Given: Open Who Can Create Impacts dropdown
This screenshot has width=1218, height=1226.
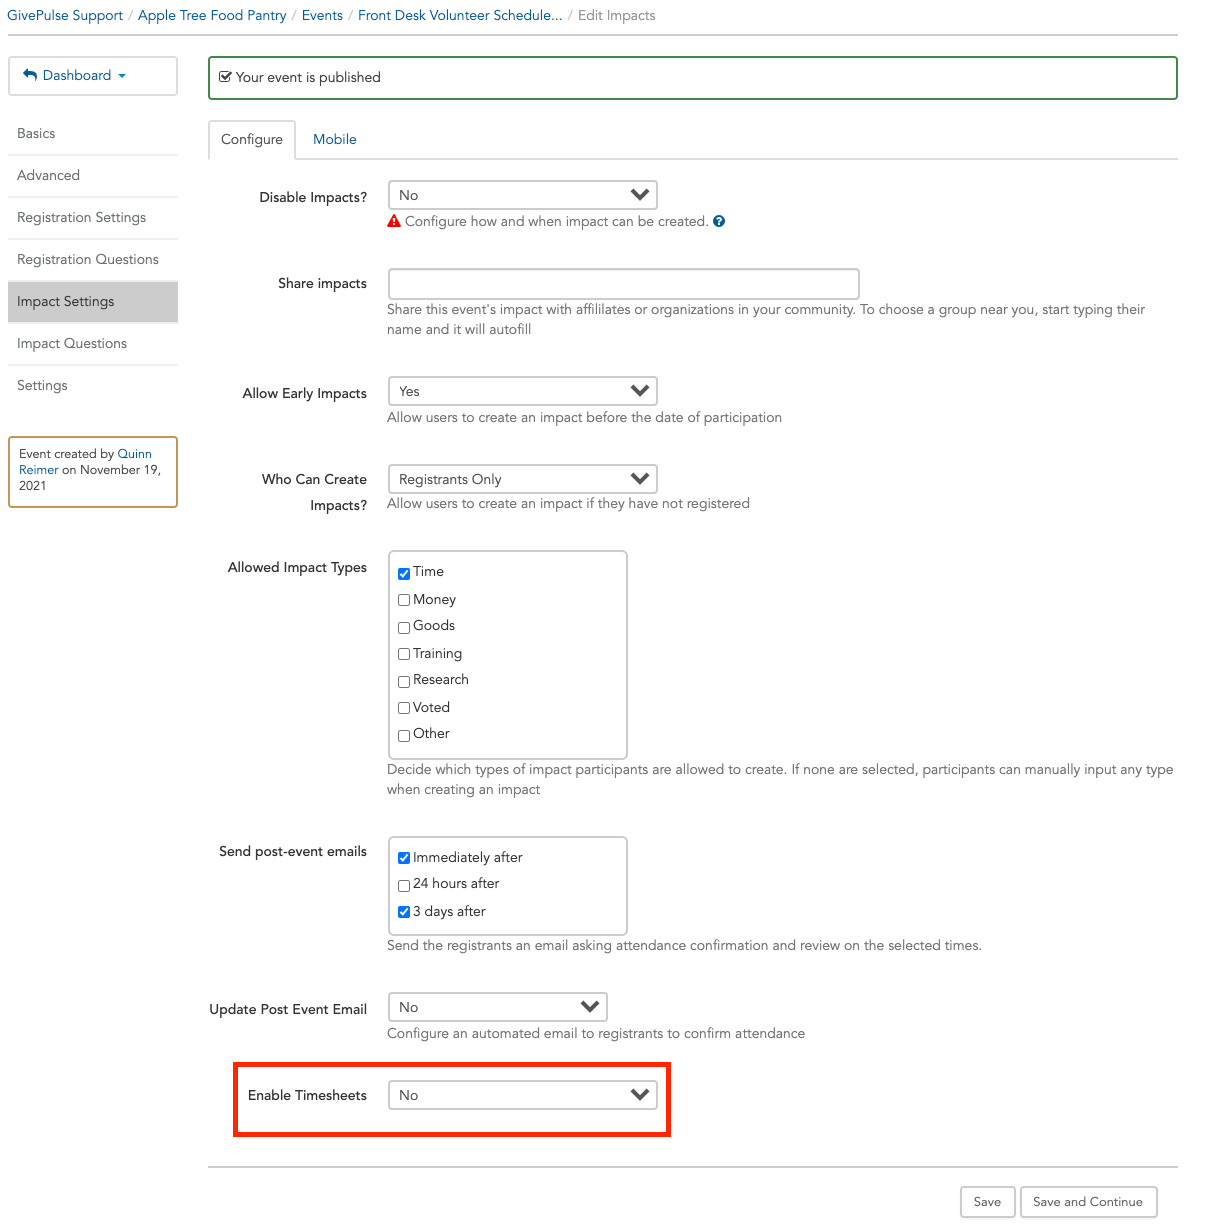Looking at the screenshot, I should (523, 479).
